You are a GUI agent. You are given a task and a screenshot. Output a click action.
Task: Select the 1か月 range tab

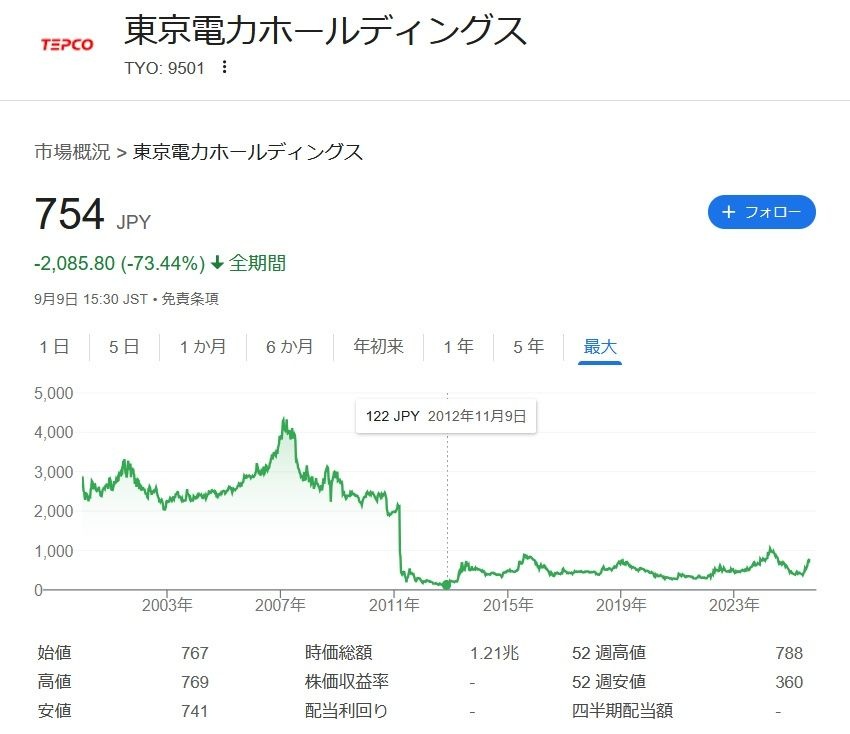point(203,346)
